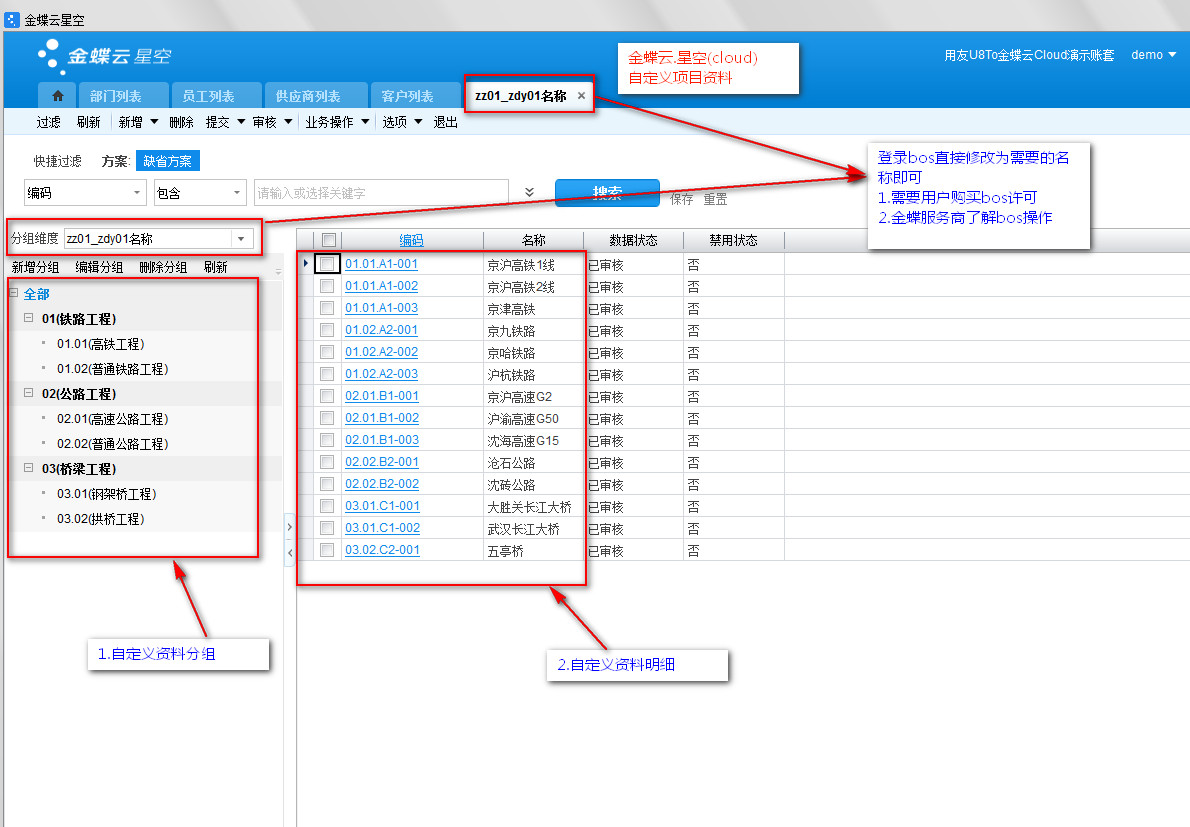Open the 编码 filter field dropdown
Viewport: 1190px width, 827px height.
coord(137,193)
